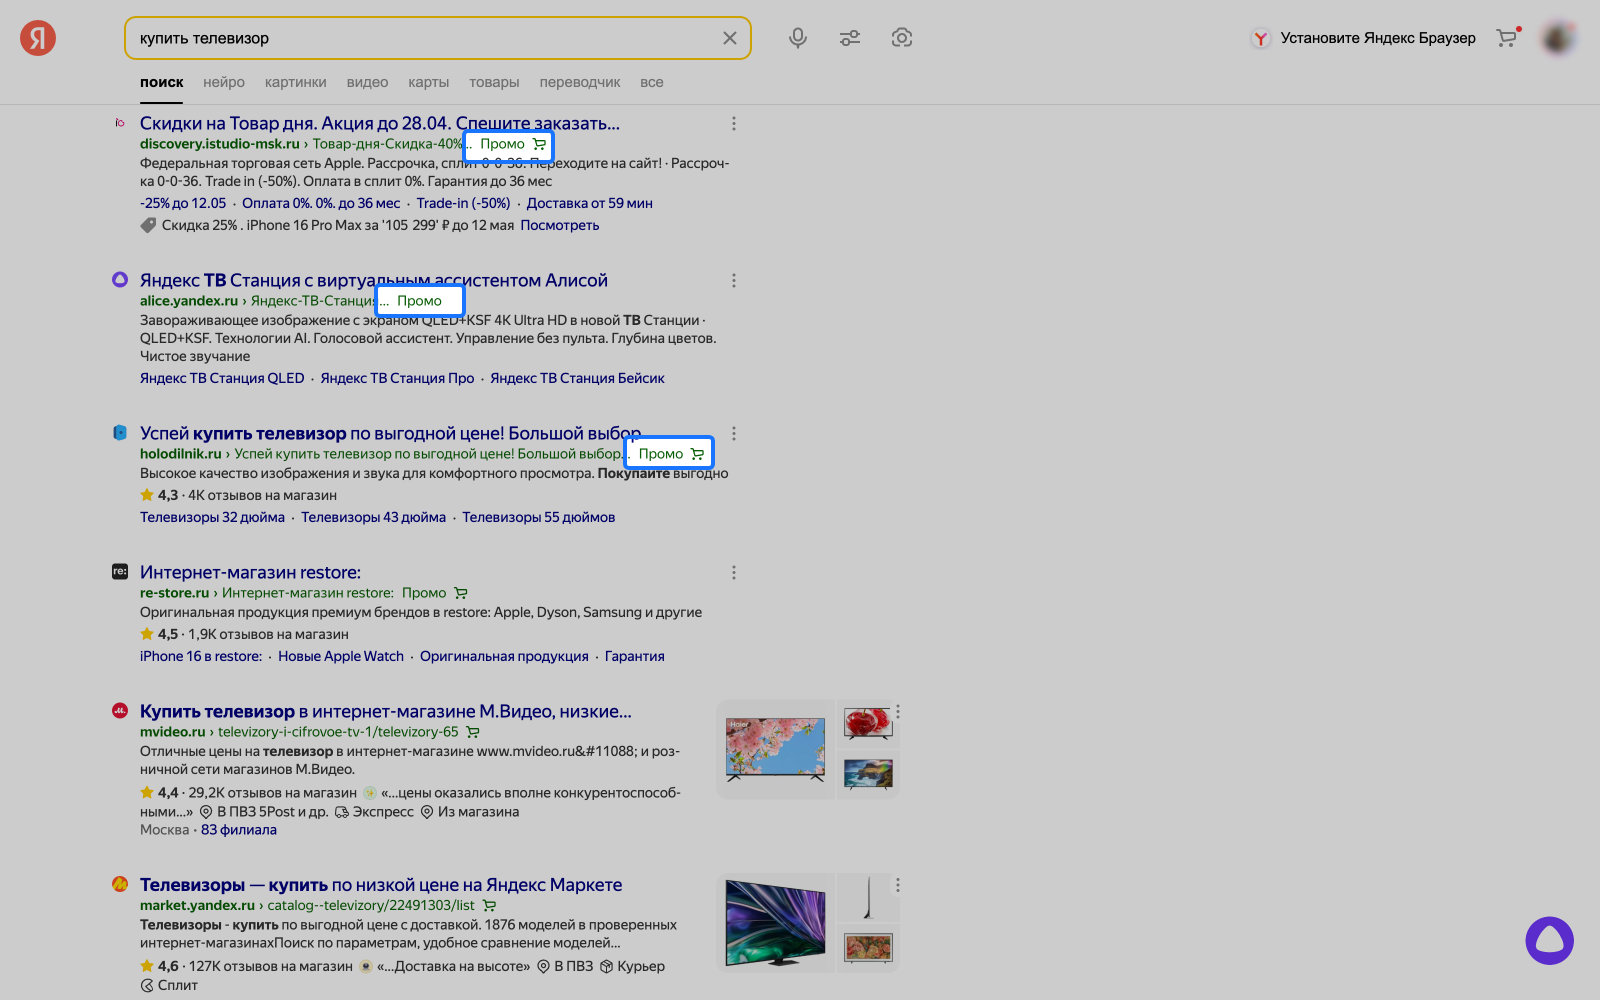
Task: Open the M.Video large TV thumbnail
Action: click(775, 749)
